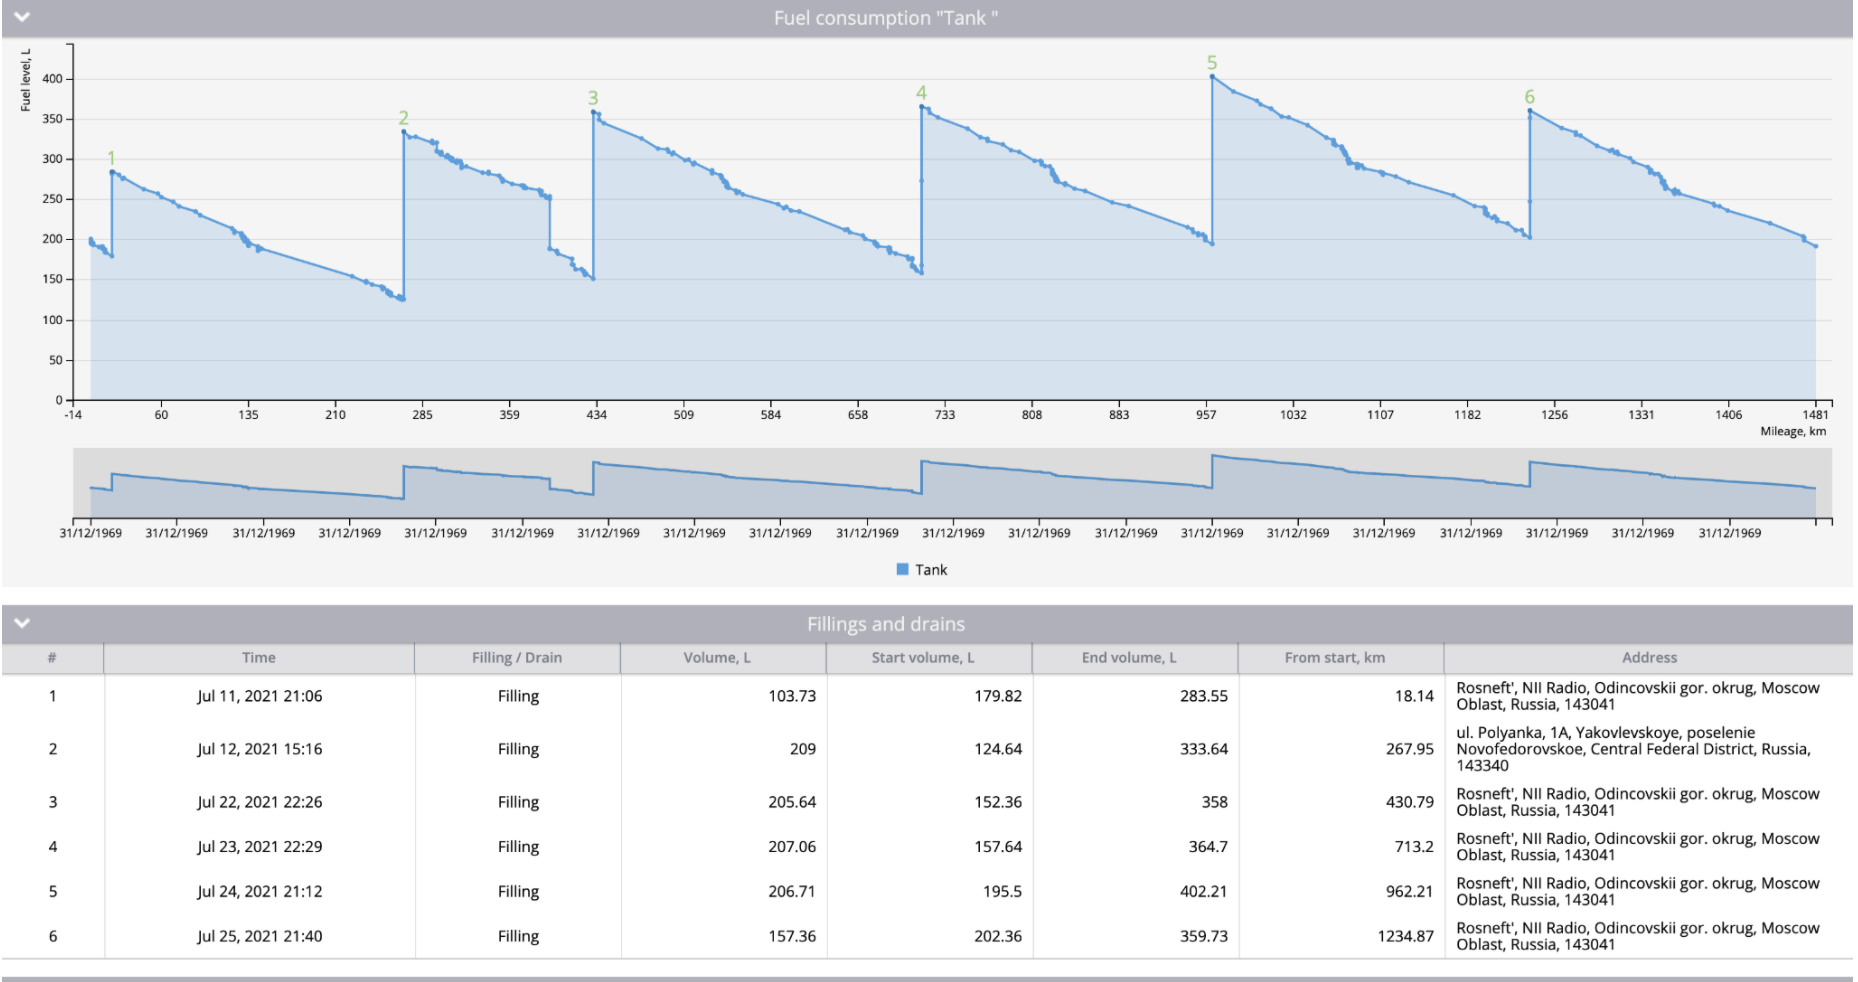The width and height of the screenshot is (1858, 982).
Task: Select filling marker 6 on chart
Action: [x=1529, y=97]
